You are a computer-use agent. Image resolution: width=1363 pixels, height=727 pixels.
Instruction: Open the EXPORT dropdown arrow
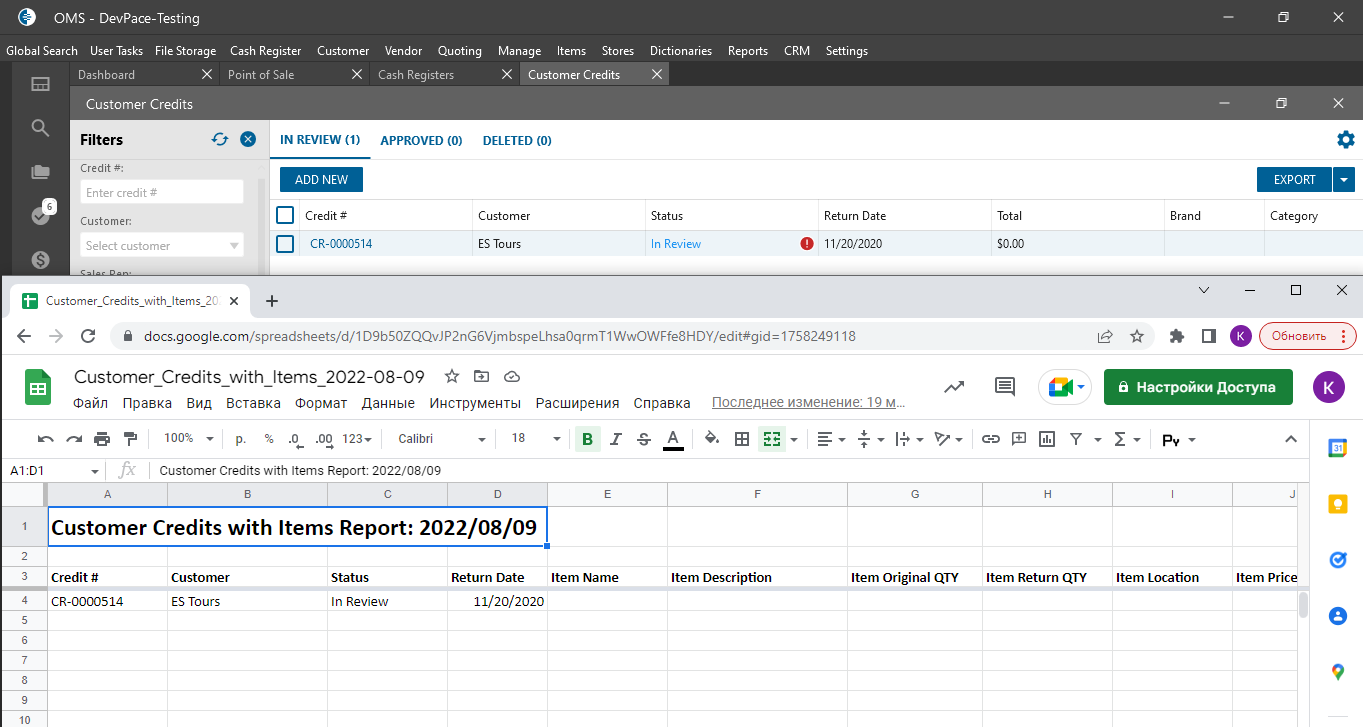(1344, 180)
